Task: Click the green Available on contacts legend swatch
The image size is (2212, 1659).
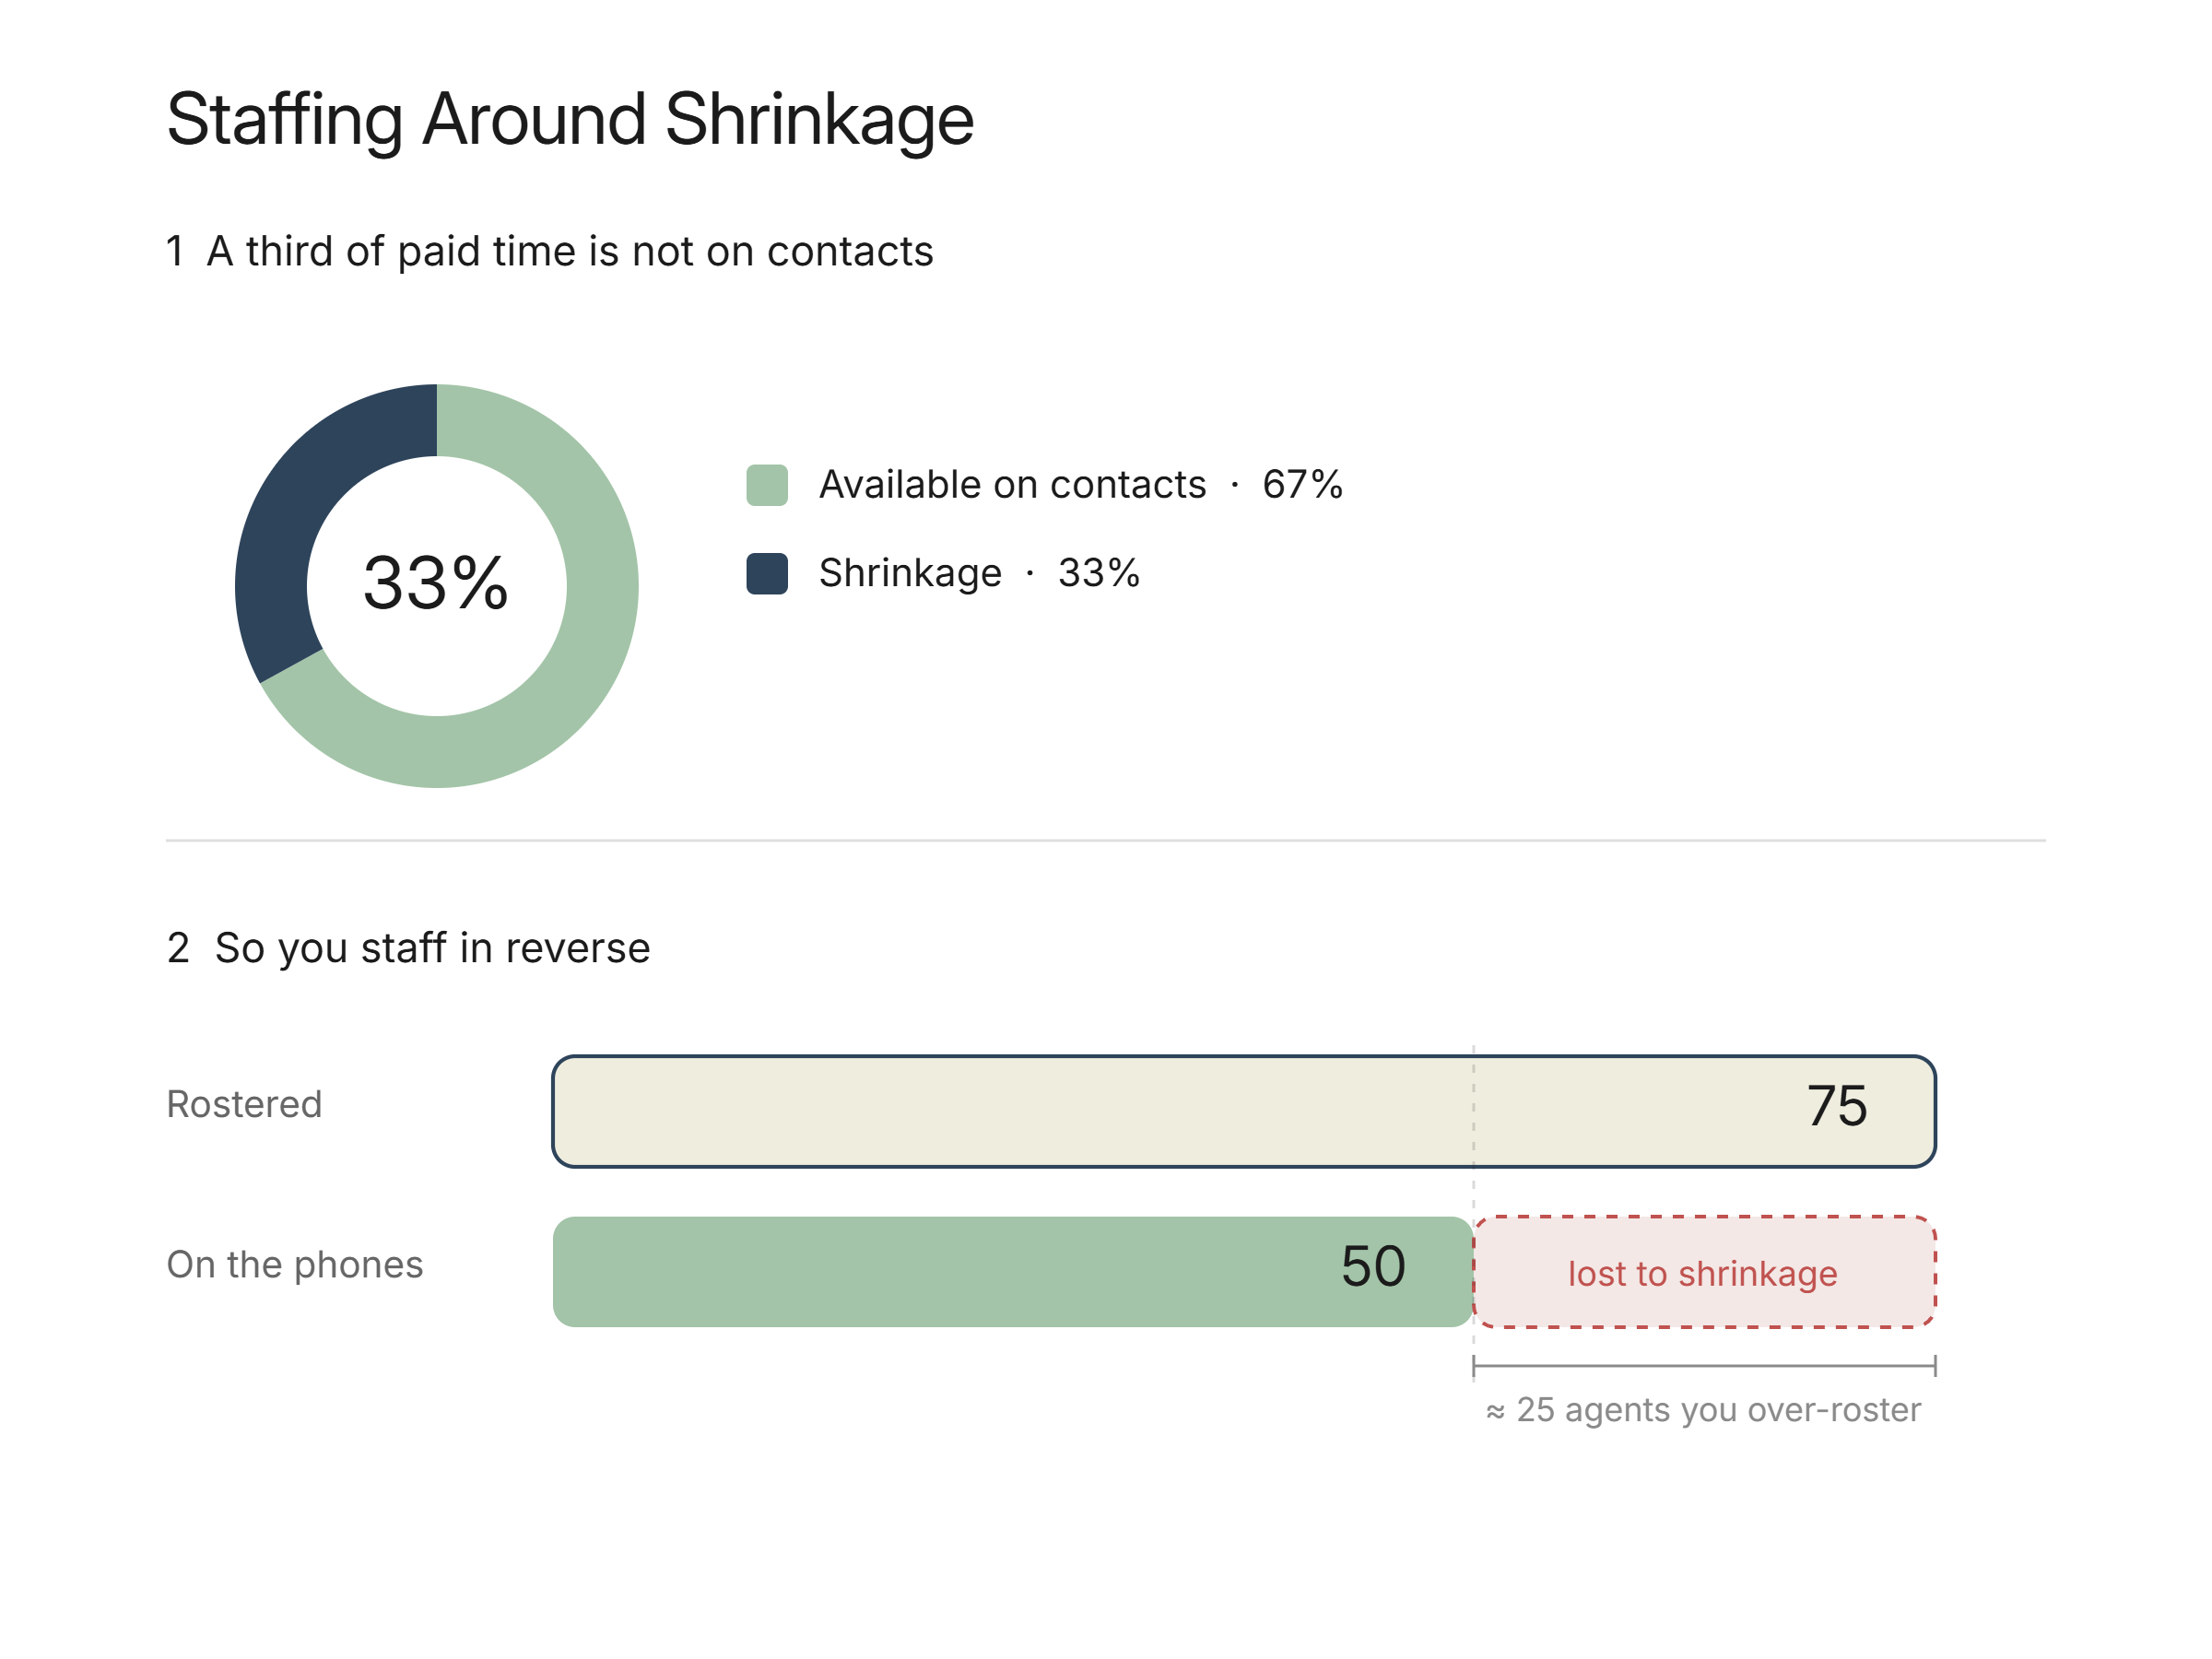Action: coord(767,485)
